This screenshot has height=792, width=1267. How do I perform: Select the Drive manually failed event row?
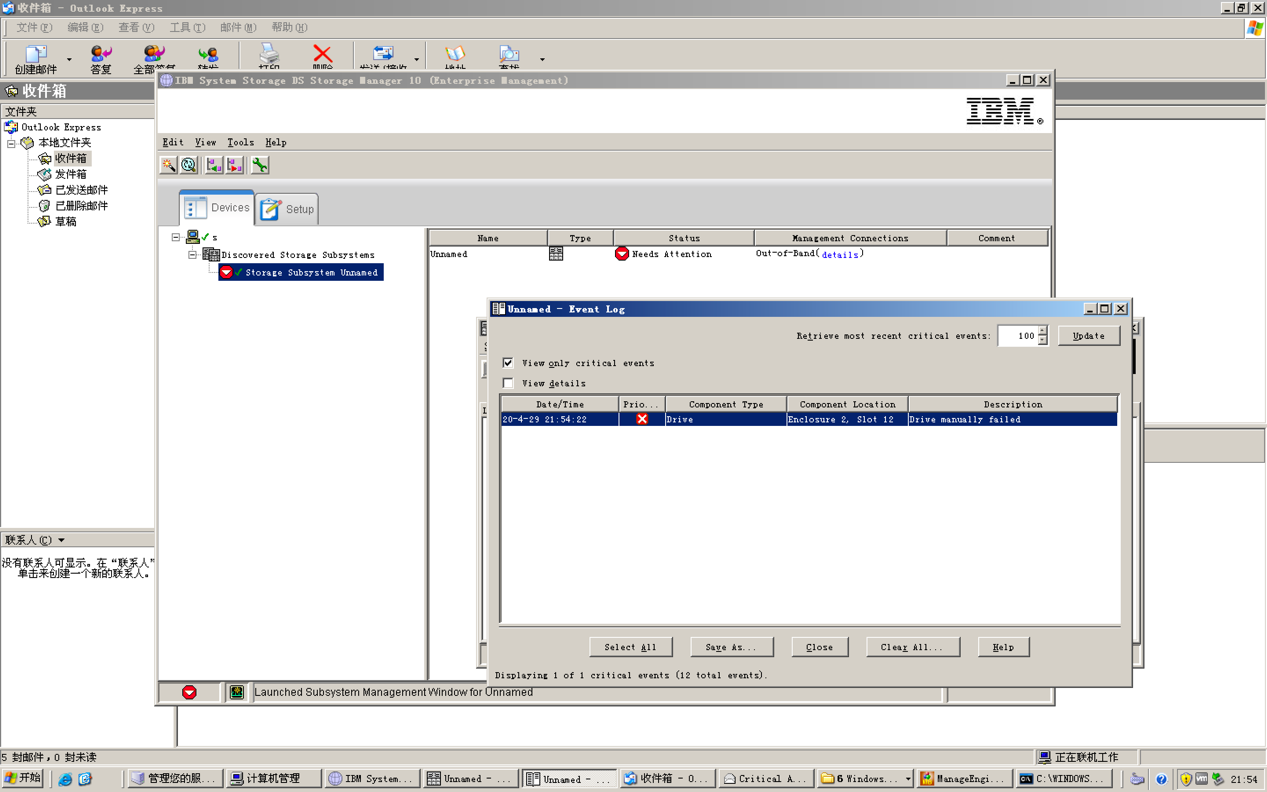[x=808, y=420]
